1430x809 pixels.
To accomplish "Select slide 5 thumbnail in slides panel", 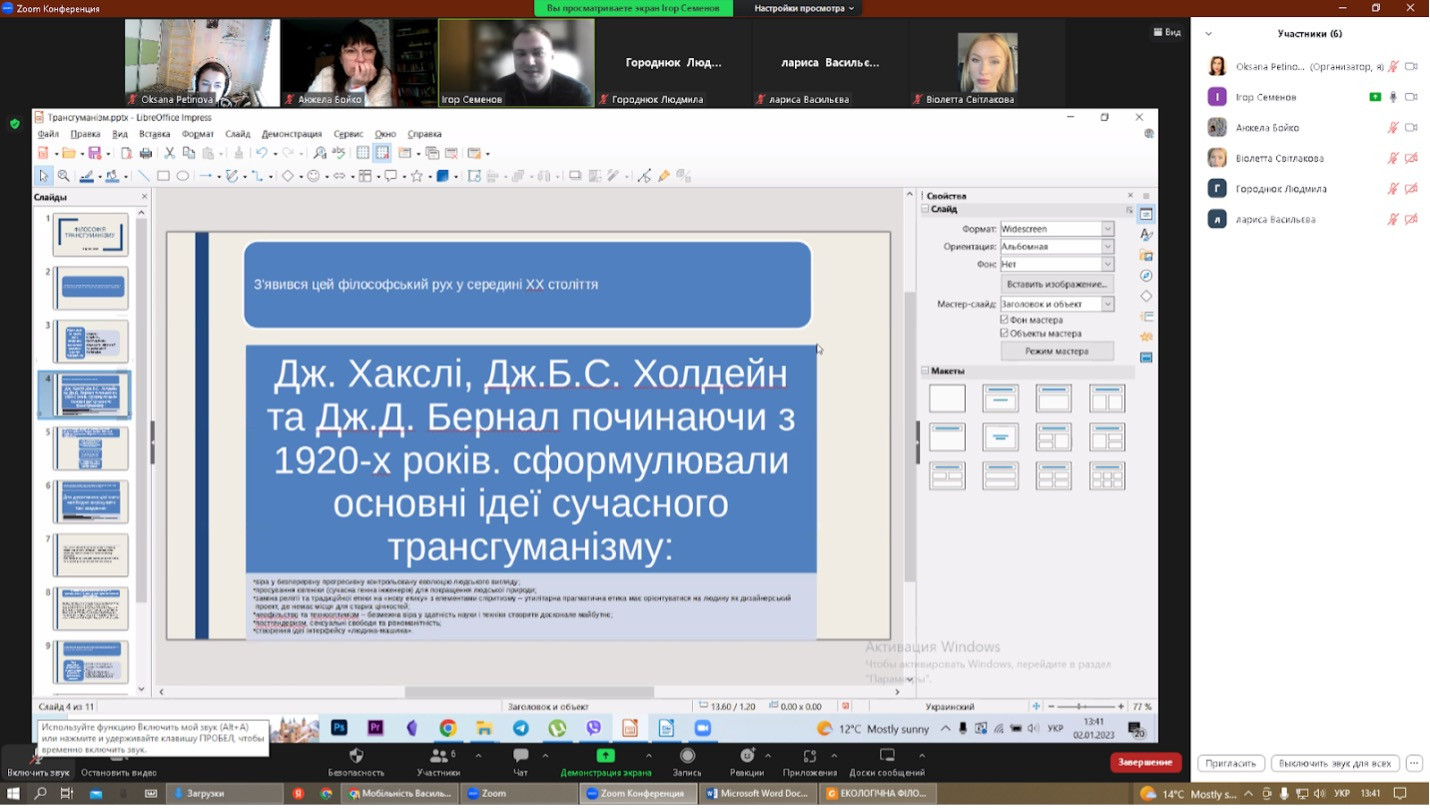I will [x=90, y=448].
